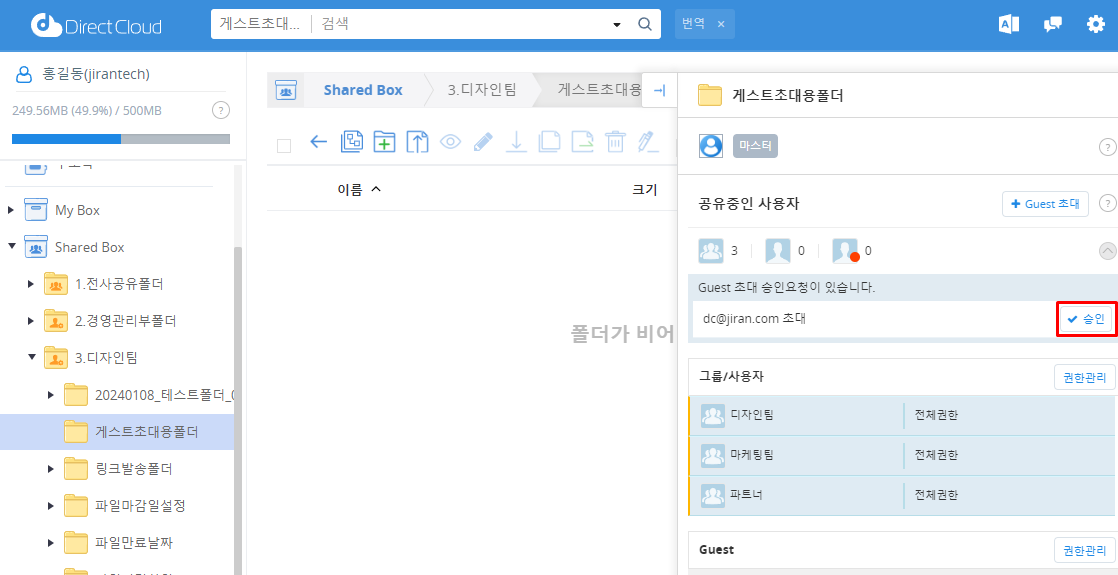Select Shared Box in the breadcrumb
Image resolution: width=1118 pixels, height=575 pixels.
pos(362,90)
